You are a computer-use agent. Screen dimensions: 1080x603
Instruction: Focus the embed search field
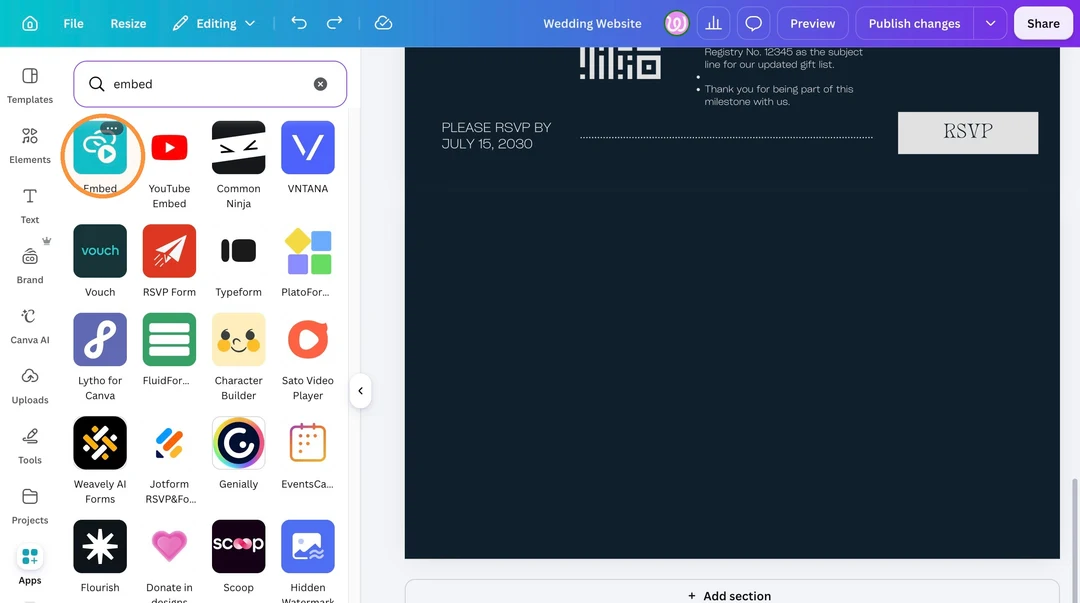pos(210,84)
